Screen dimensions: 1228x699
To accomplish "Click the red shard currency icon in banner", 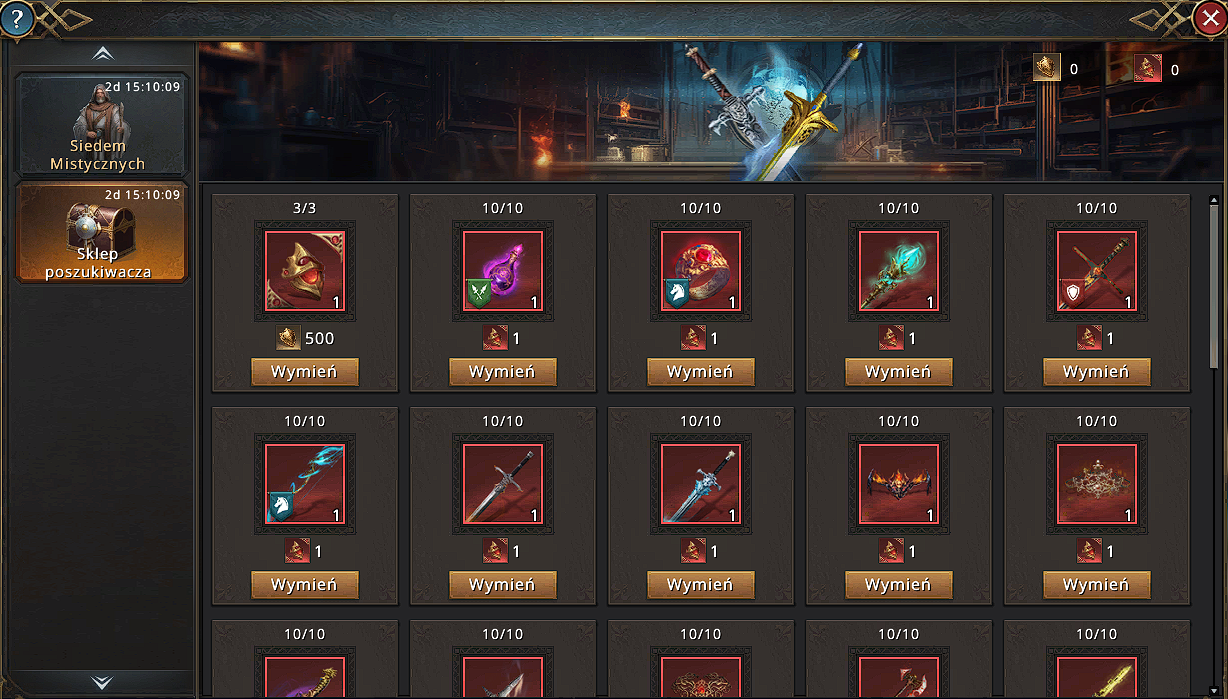I will tap(1148, 68).
